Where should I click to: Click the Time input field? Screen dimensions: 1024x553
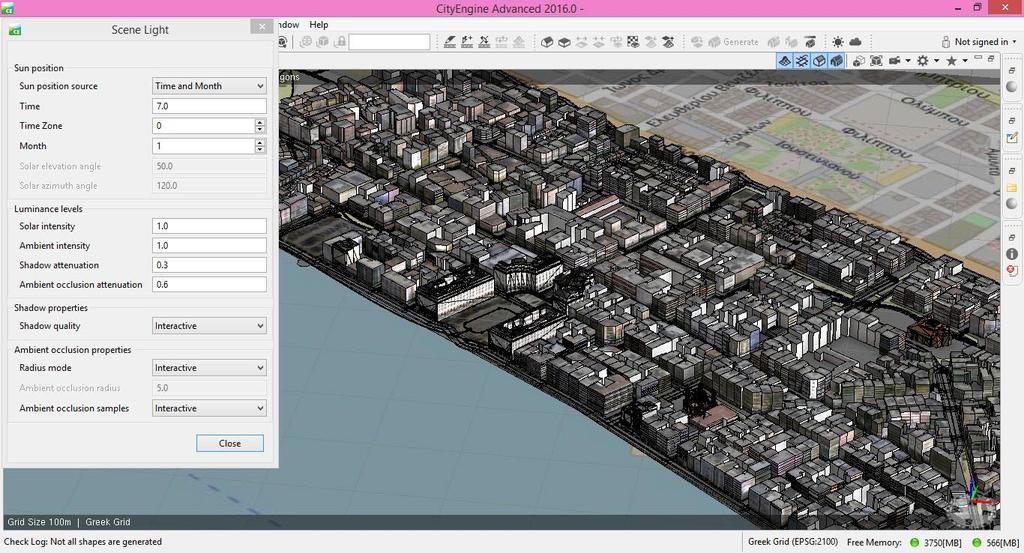(x=209, y=106)
